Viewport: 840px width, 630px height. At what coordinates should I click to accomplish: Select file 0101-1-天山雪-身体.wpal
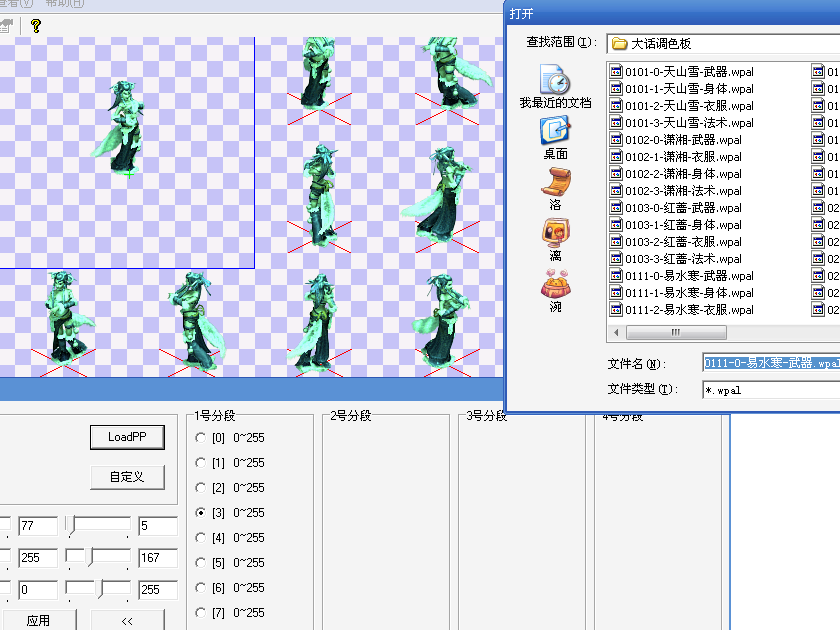coord(682,89)
